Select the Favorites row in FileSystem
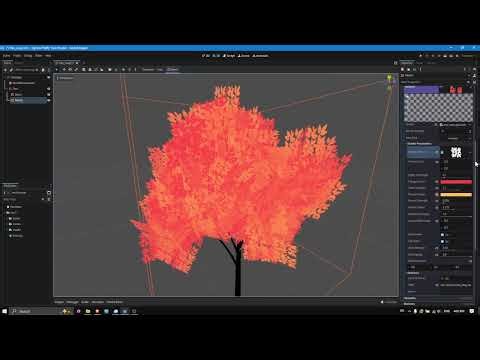 [15, 207]
